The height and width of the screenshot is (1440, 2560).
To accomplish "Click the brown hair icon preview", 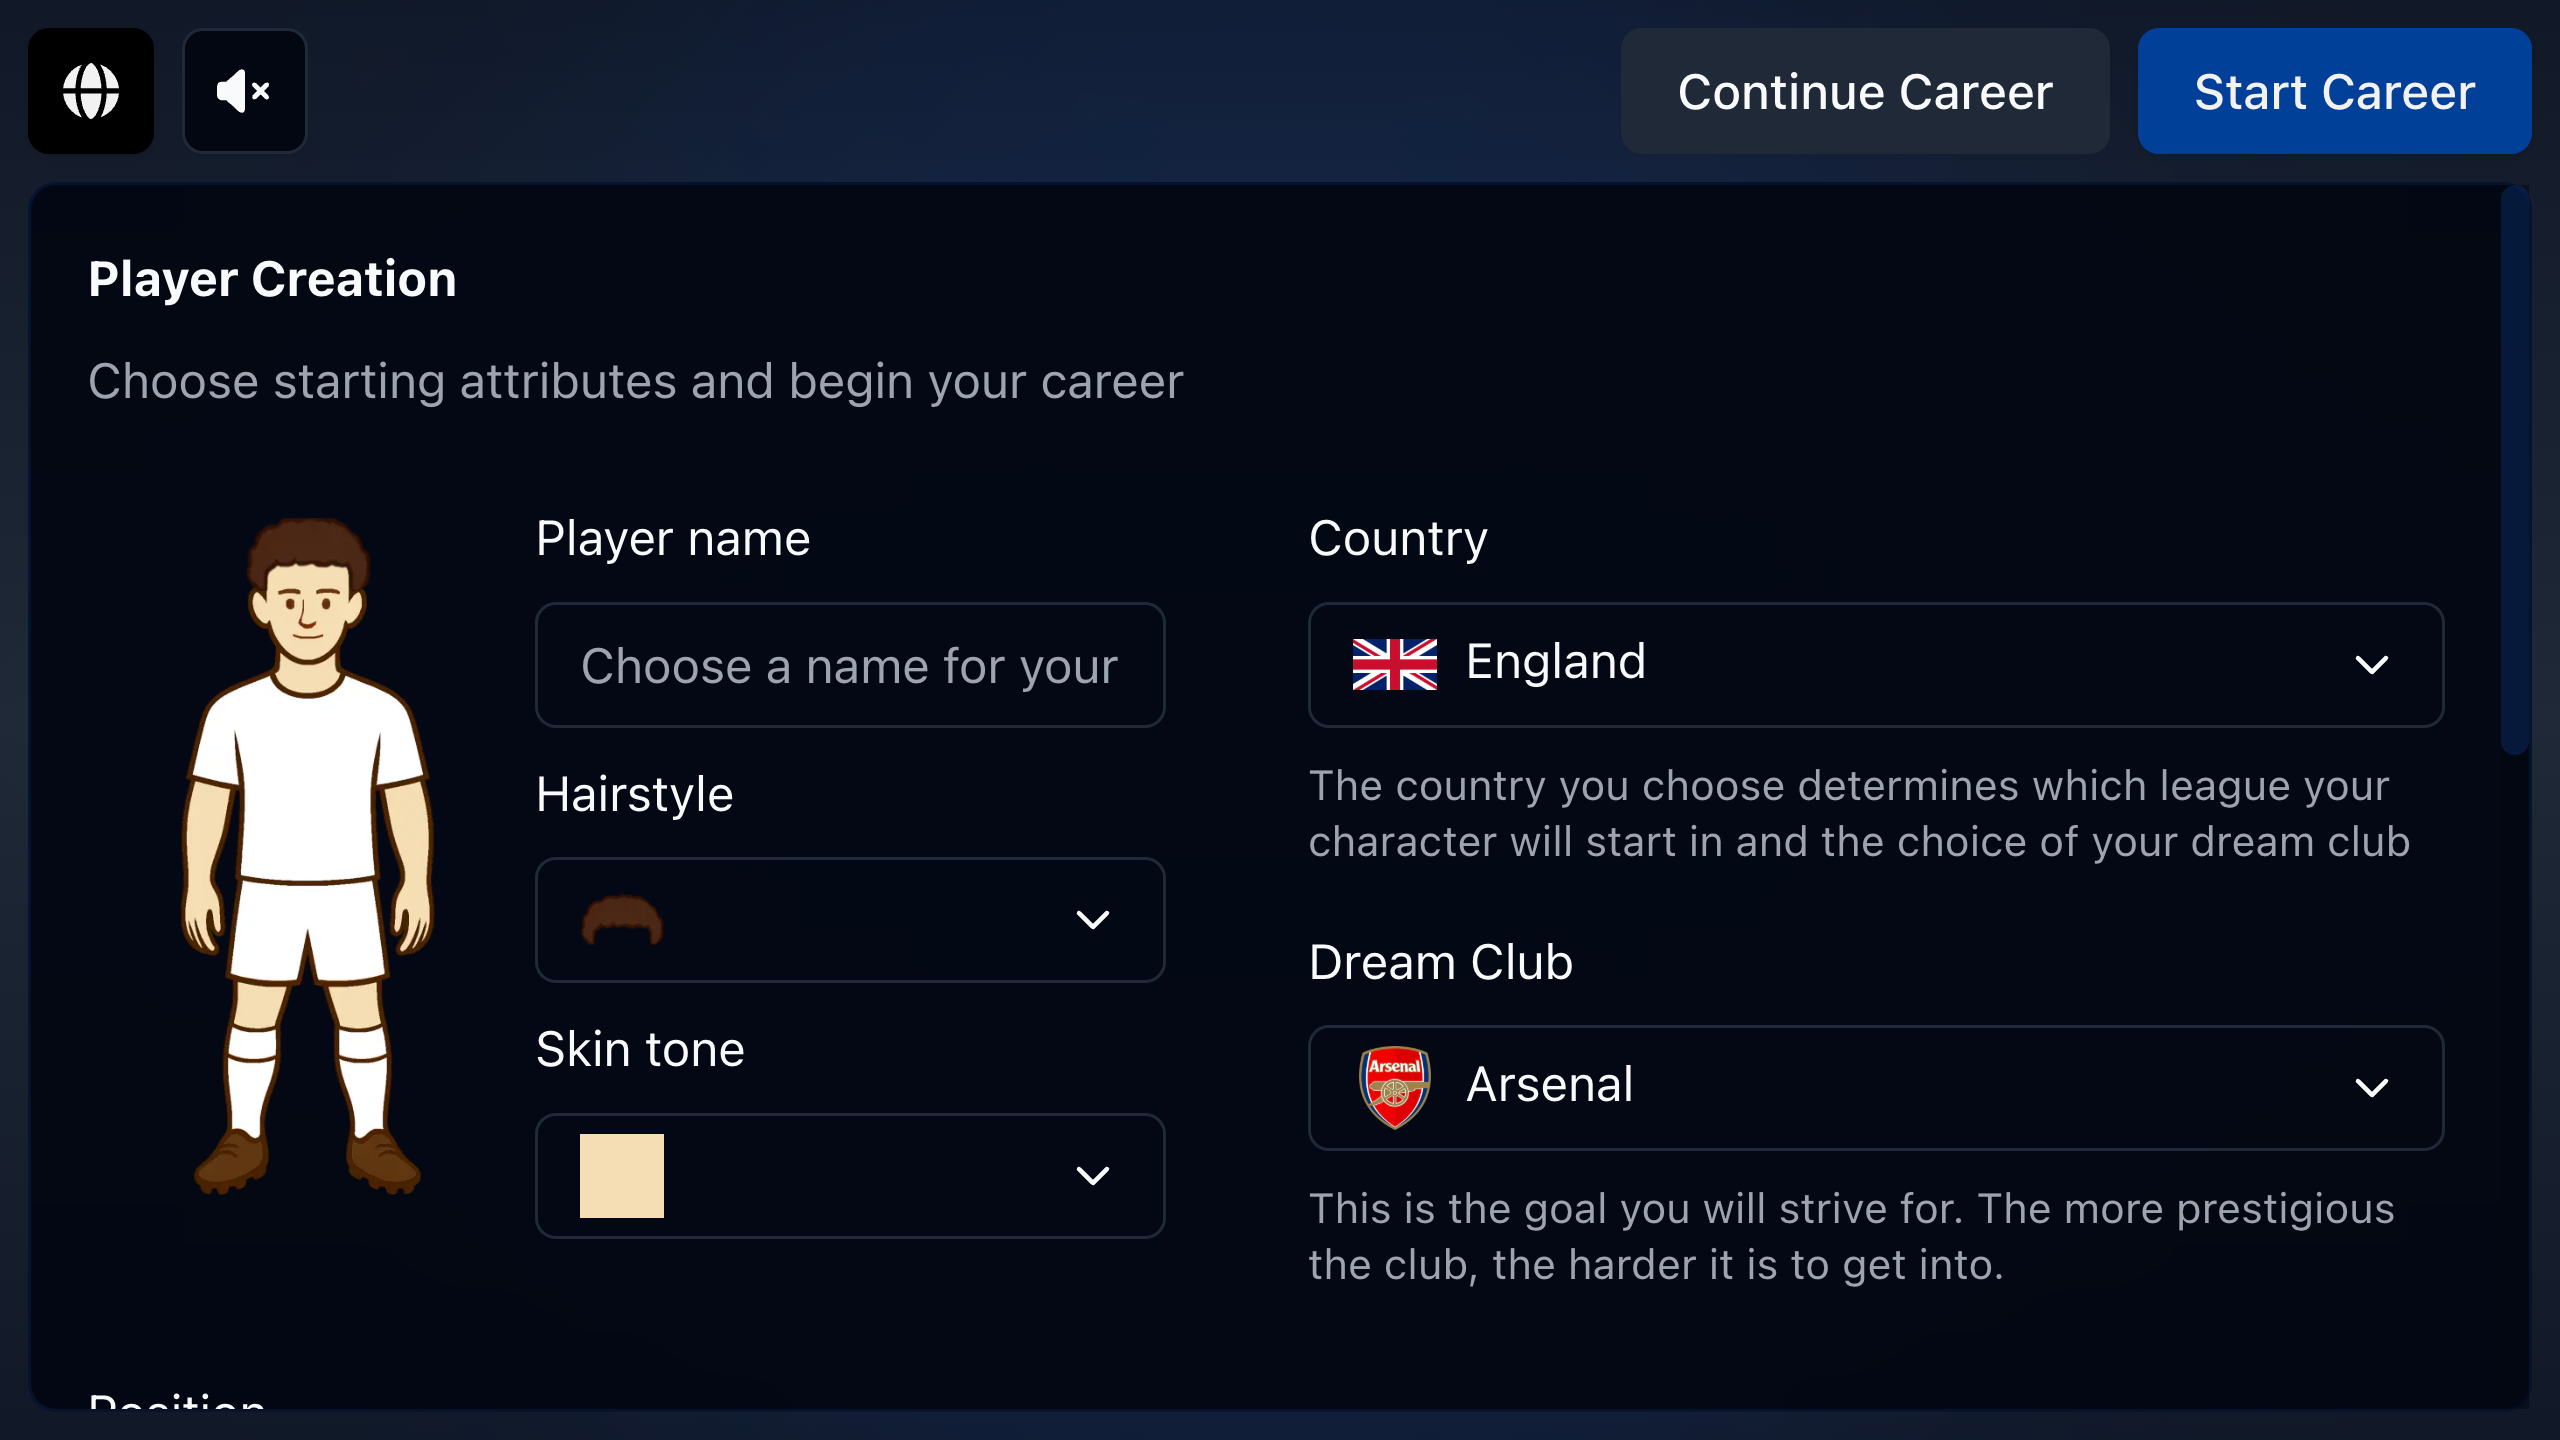I will tap(622, 920).
